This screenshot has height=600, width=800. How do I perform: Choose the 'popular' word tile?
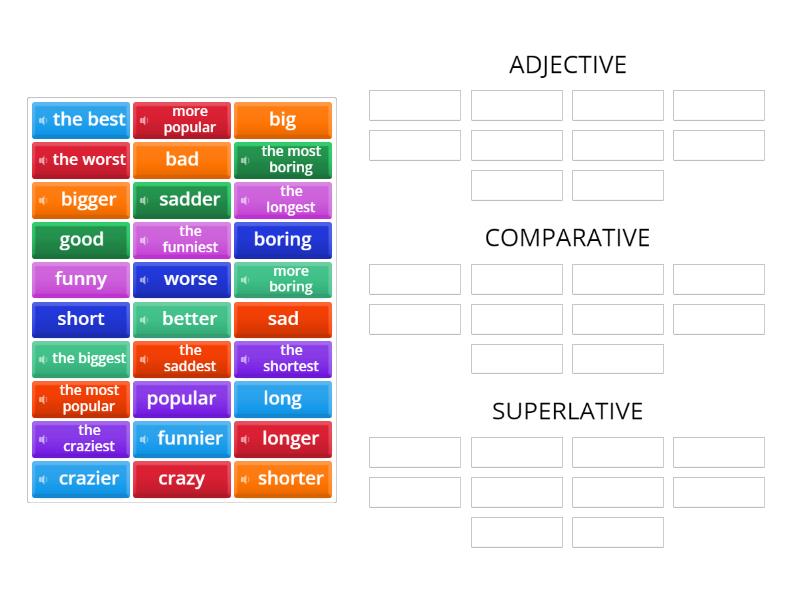tap(182, 399)
